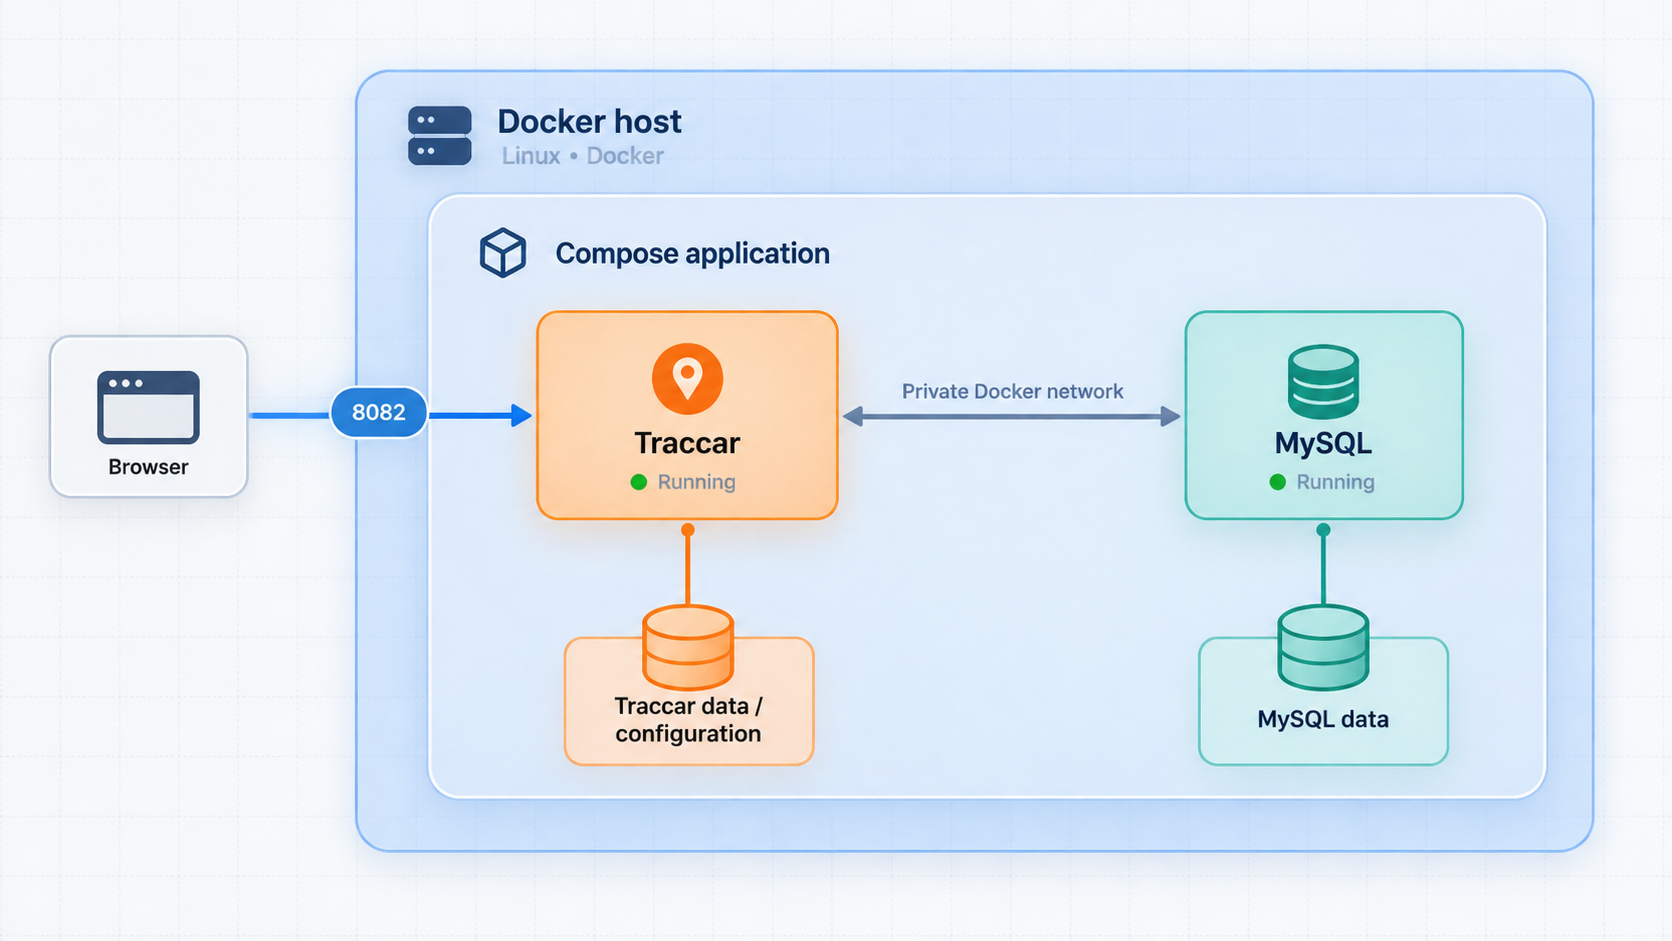The width and height of the screenshot is (1672, 941).
Task: Click the orange Traccar data cylinder icon
Action: click(x=688, y=648)
